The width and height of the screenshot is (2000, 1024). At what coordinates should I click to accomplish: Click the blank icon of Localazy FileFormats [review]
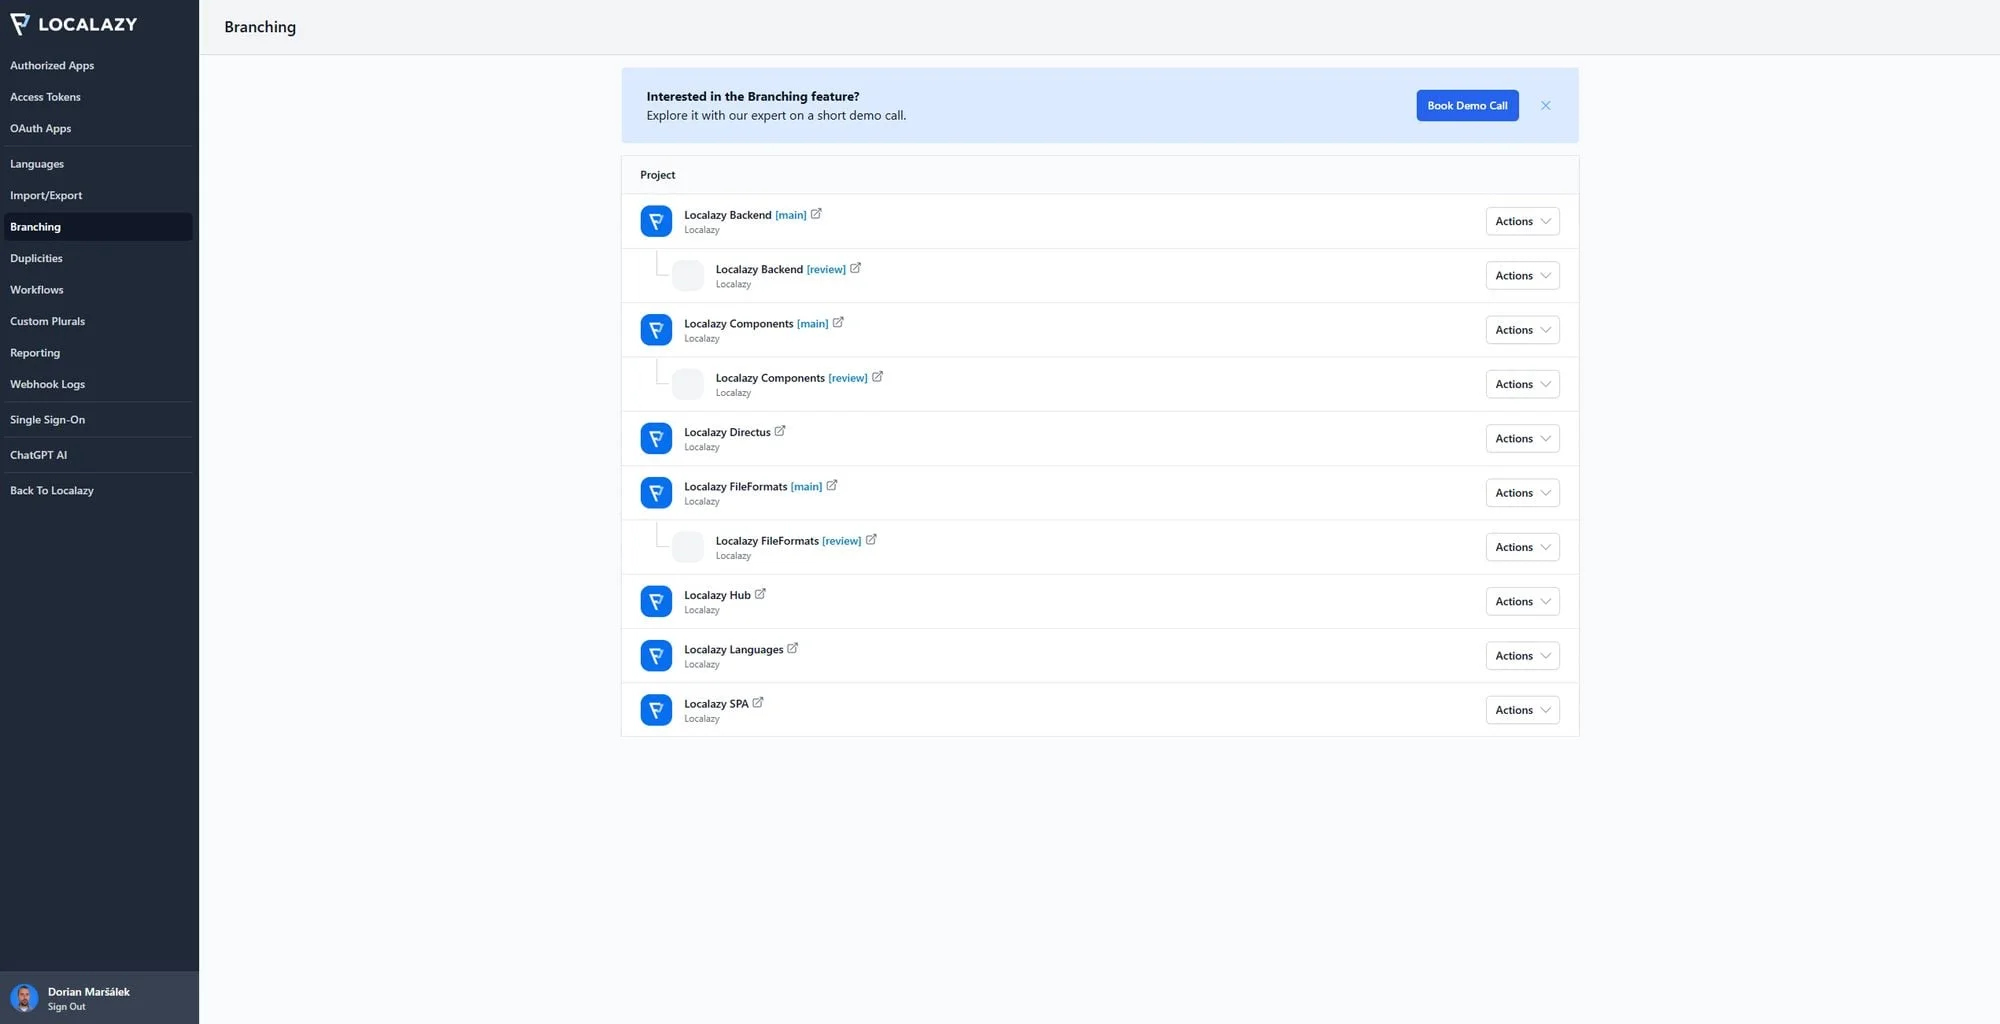tap(688, 547)
